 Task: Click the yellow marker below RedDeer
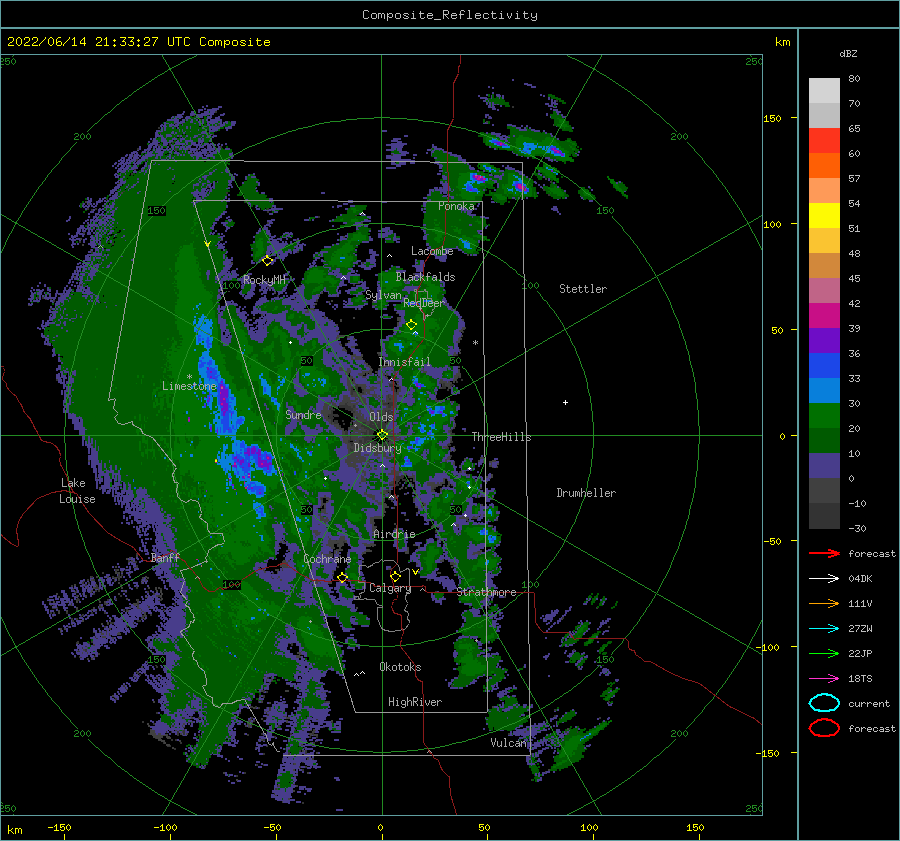pos(412,325)
